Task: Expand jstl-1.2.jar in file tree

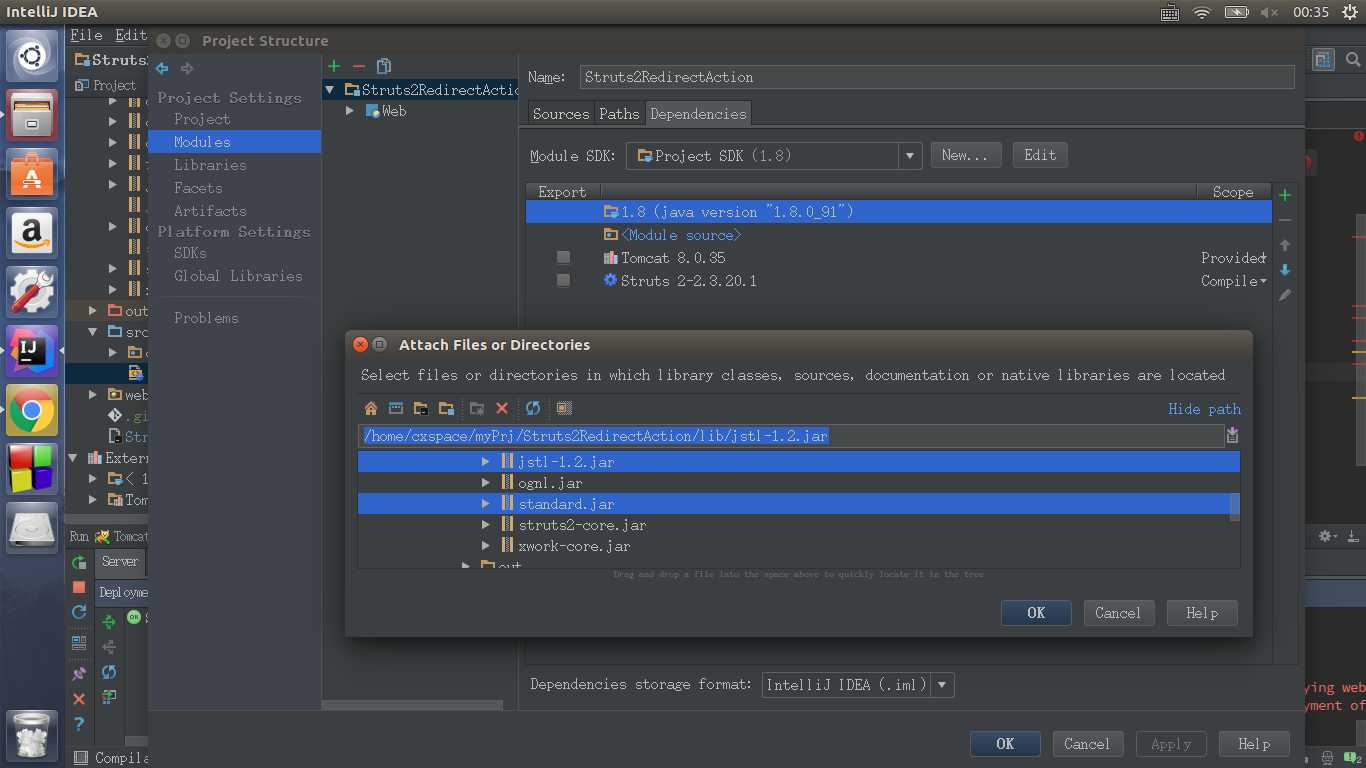Action: click(485, 462)
